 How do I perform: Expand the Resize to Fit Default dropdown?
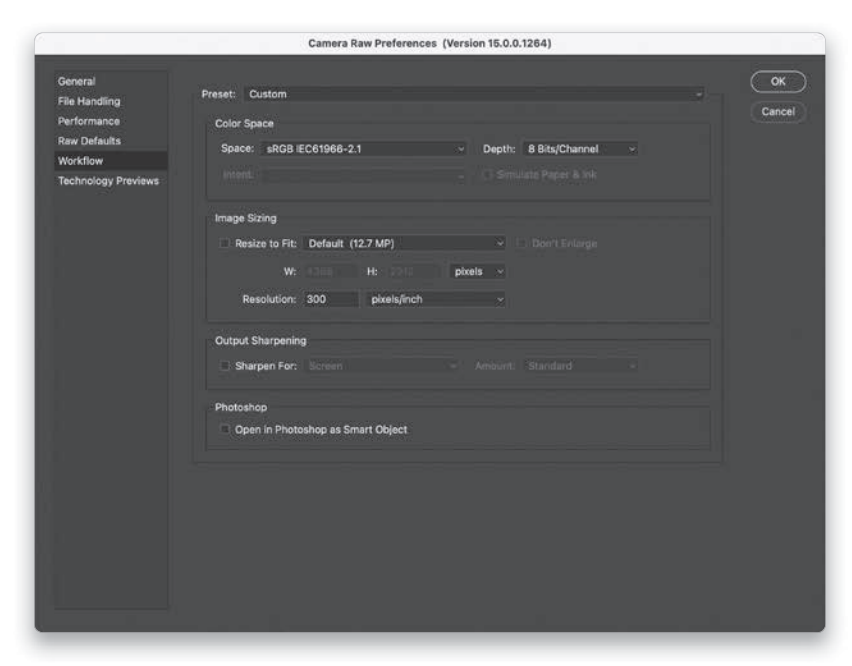(x=403, y=243)
